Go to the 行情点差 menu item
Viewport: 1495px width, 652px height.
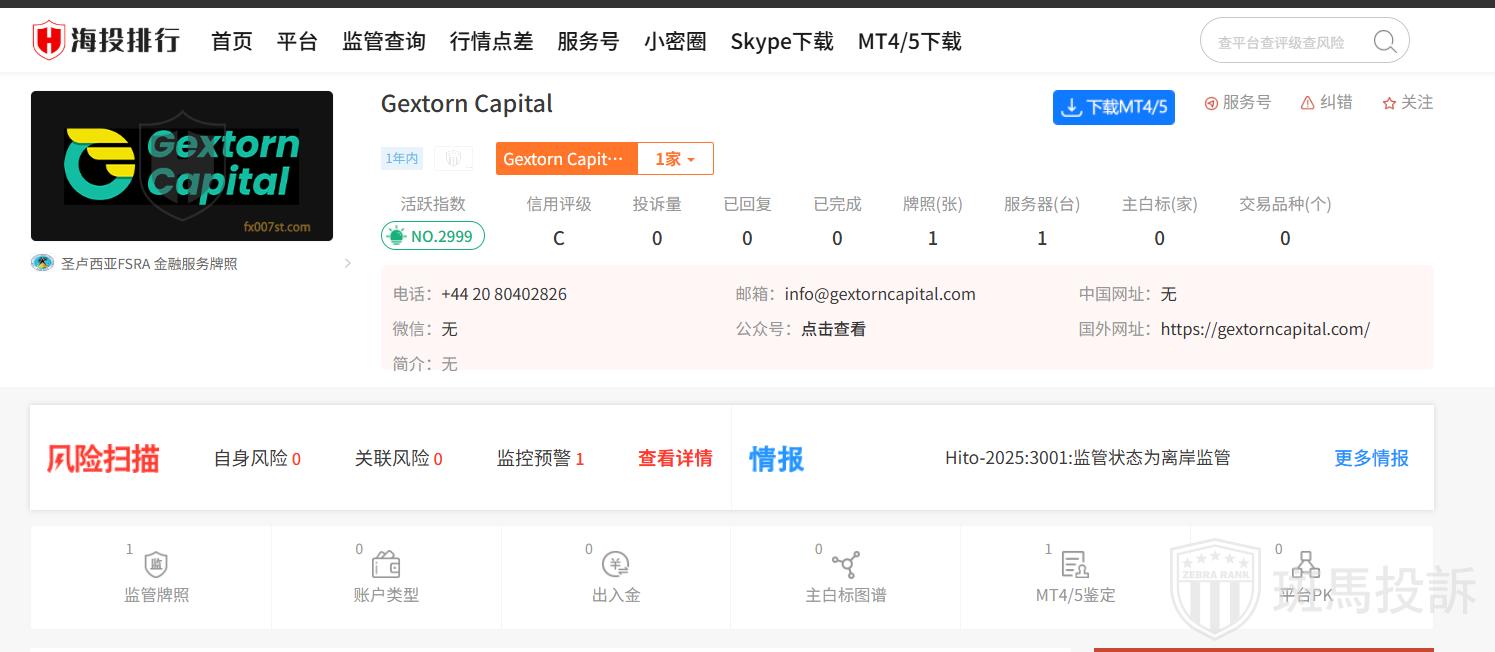point(491,41)
